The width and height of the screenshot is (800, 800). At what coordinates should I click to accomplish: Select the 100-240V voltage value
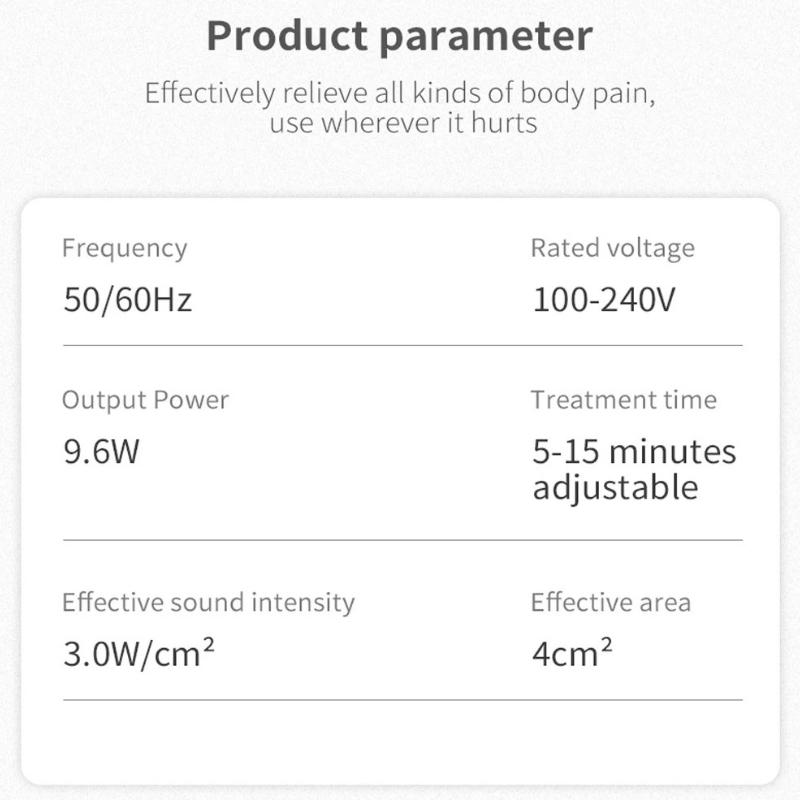[604, 300]
